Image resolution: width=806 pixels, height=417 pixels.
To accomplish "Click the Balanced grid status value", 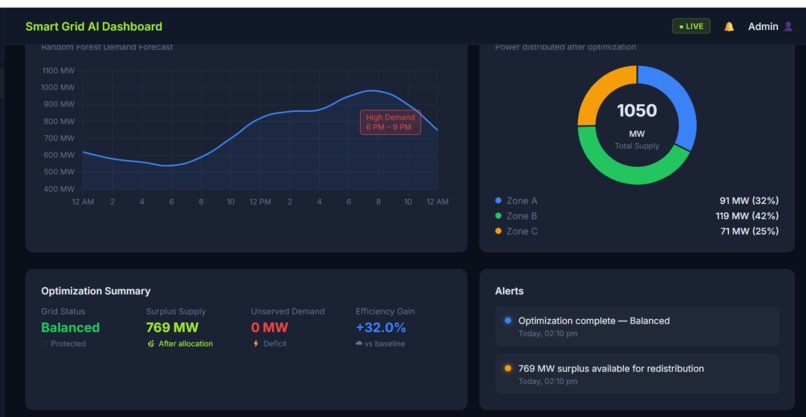I will (x=70, y=328).
